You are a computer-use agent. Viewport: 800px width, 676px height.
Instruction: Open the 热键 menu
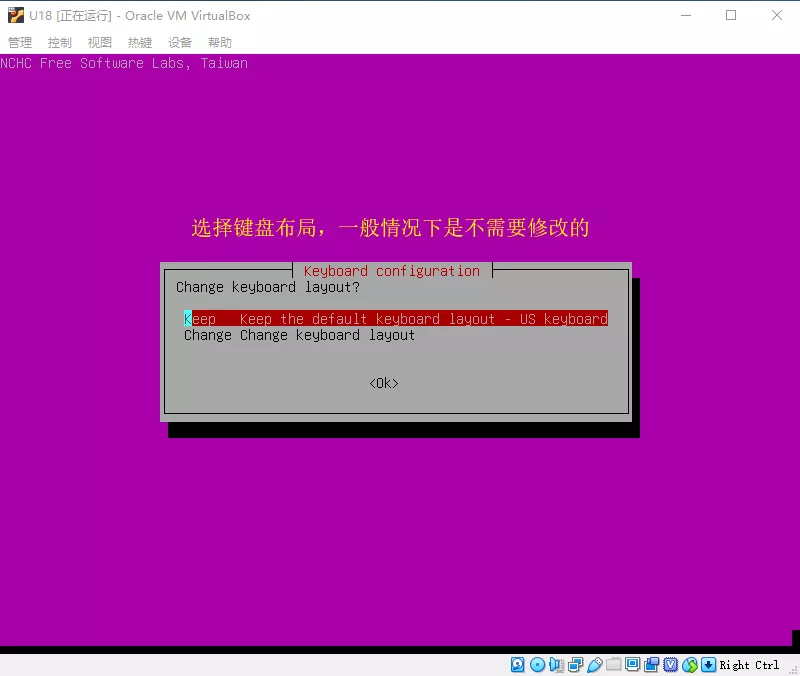(140, 42)
